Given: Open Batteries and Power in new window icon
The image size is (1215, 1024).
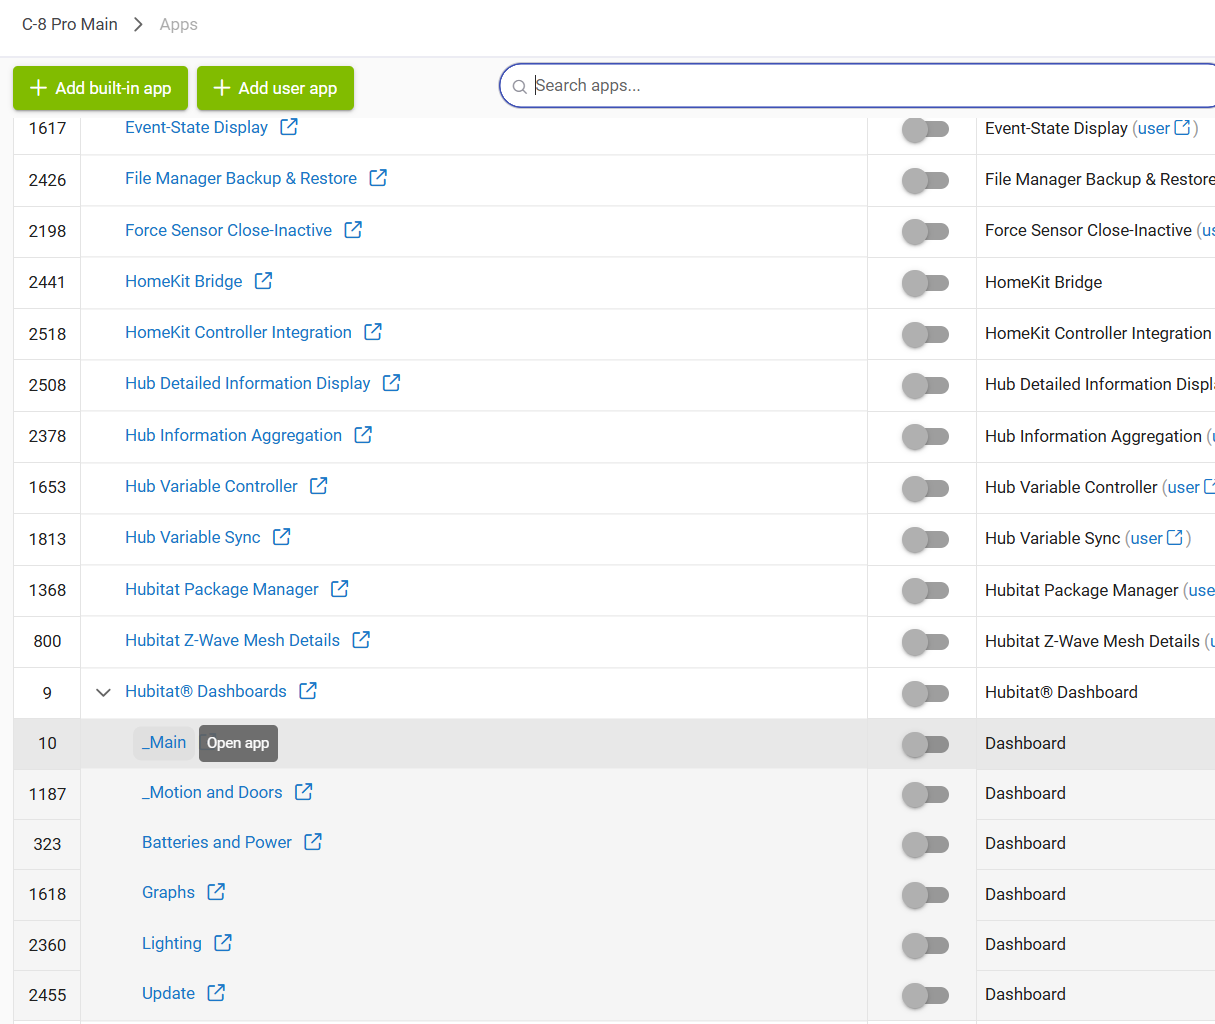Looking at the screenshot, I should [313, 842].
